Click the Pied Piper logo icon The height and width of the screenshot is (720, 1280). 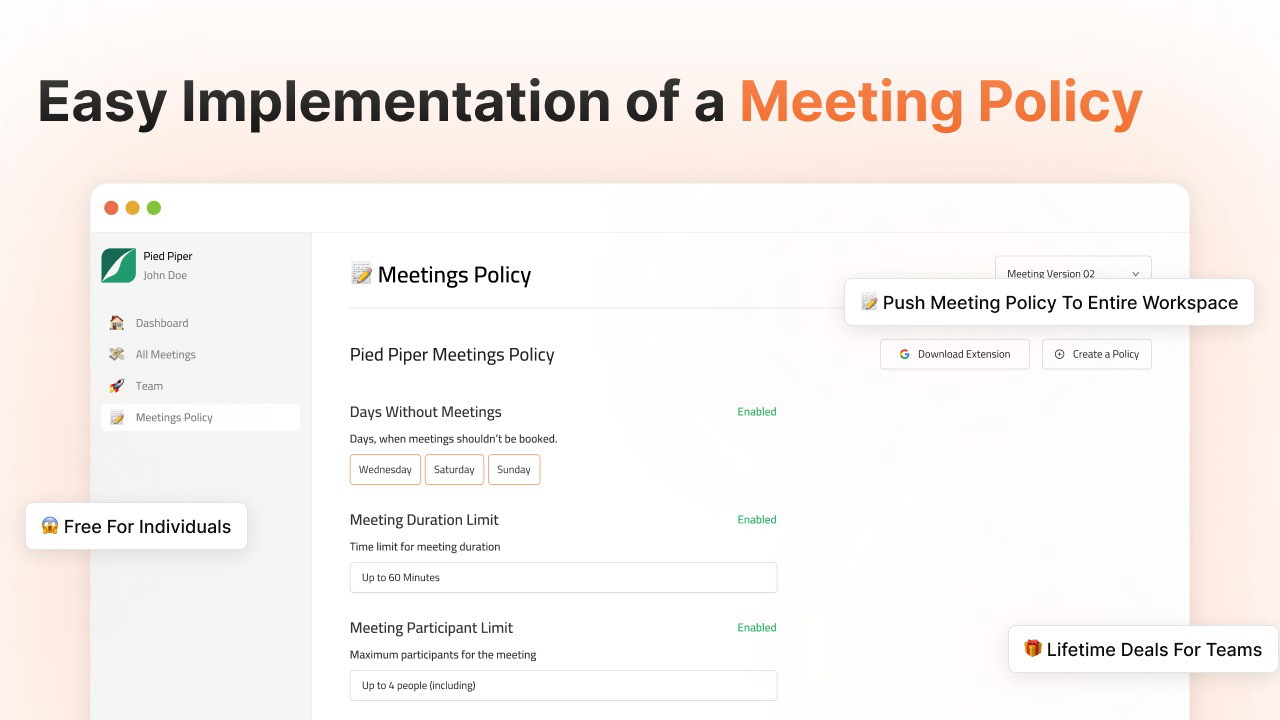tap(118, 265)
